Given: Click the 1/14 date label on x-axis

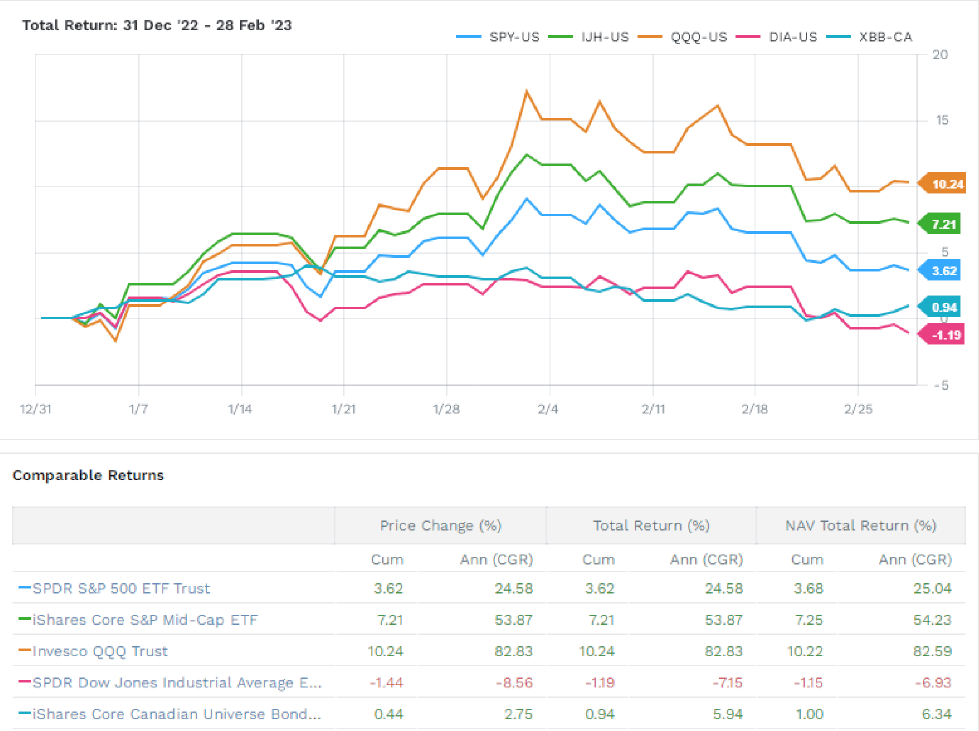Looking at the screenshot, I should click(240, 409).
